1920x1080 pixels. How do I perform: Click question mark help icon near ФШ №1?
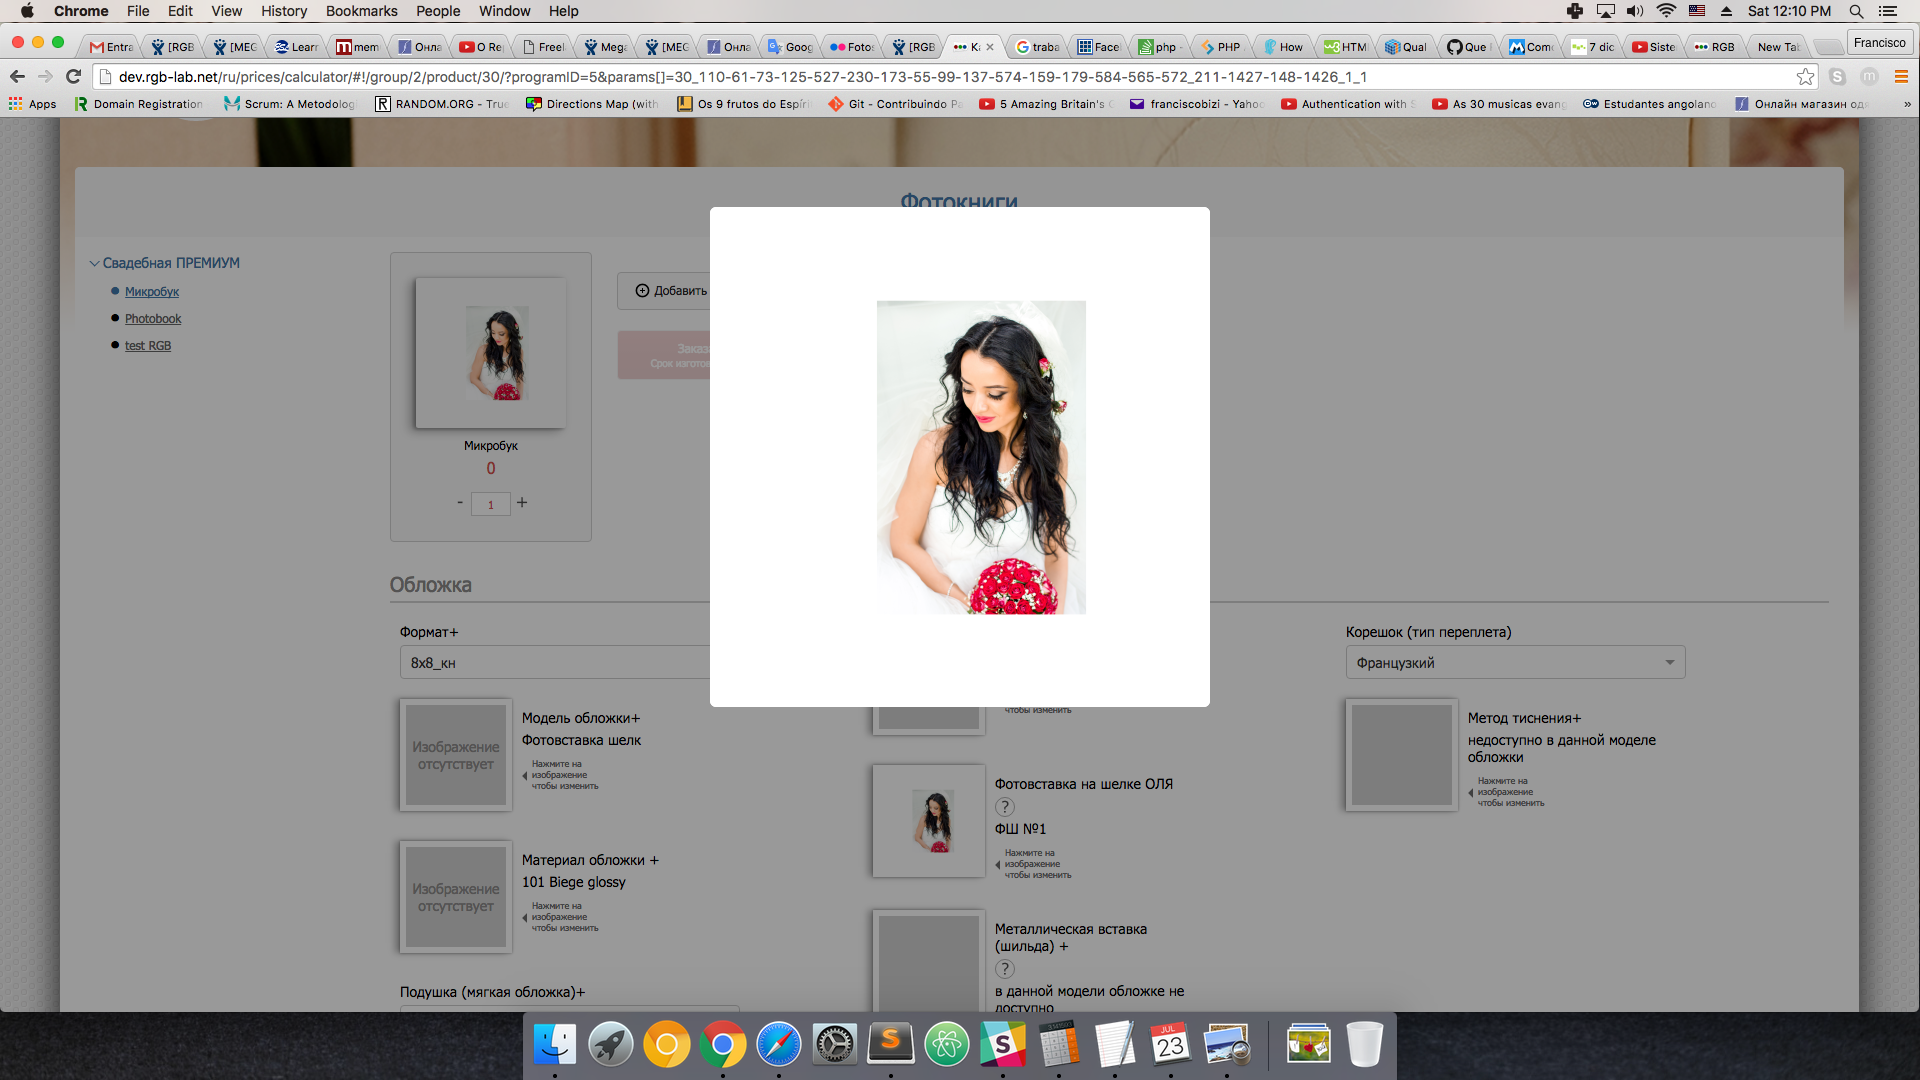point(1005,807)
